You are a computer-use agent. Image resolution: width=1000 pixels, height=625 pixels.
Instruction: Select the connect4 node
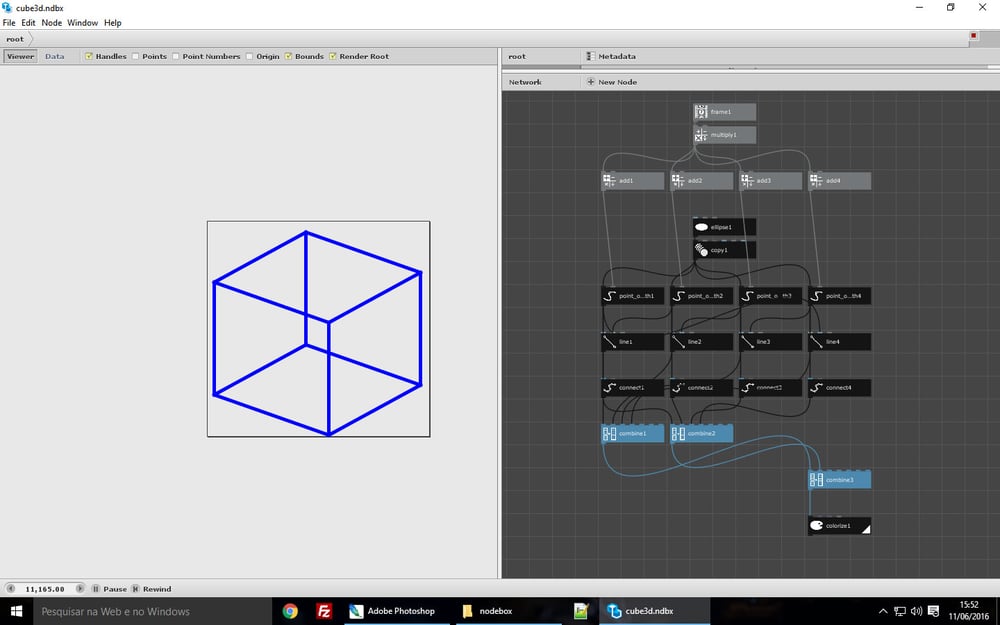[839, 388]
